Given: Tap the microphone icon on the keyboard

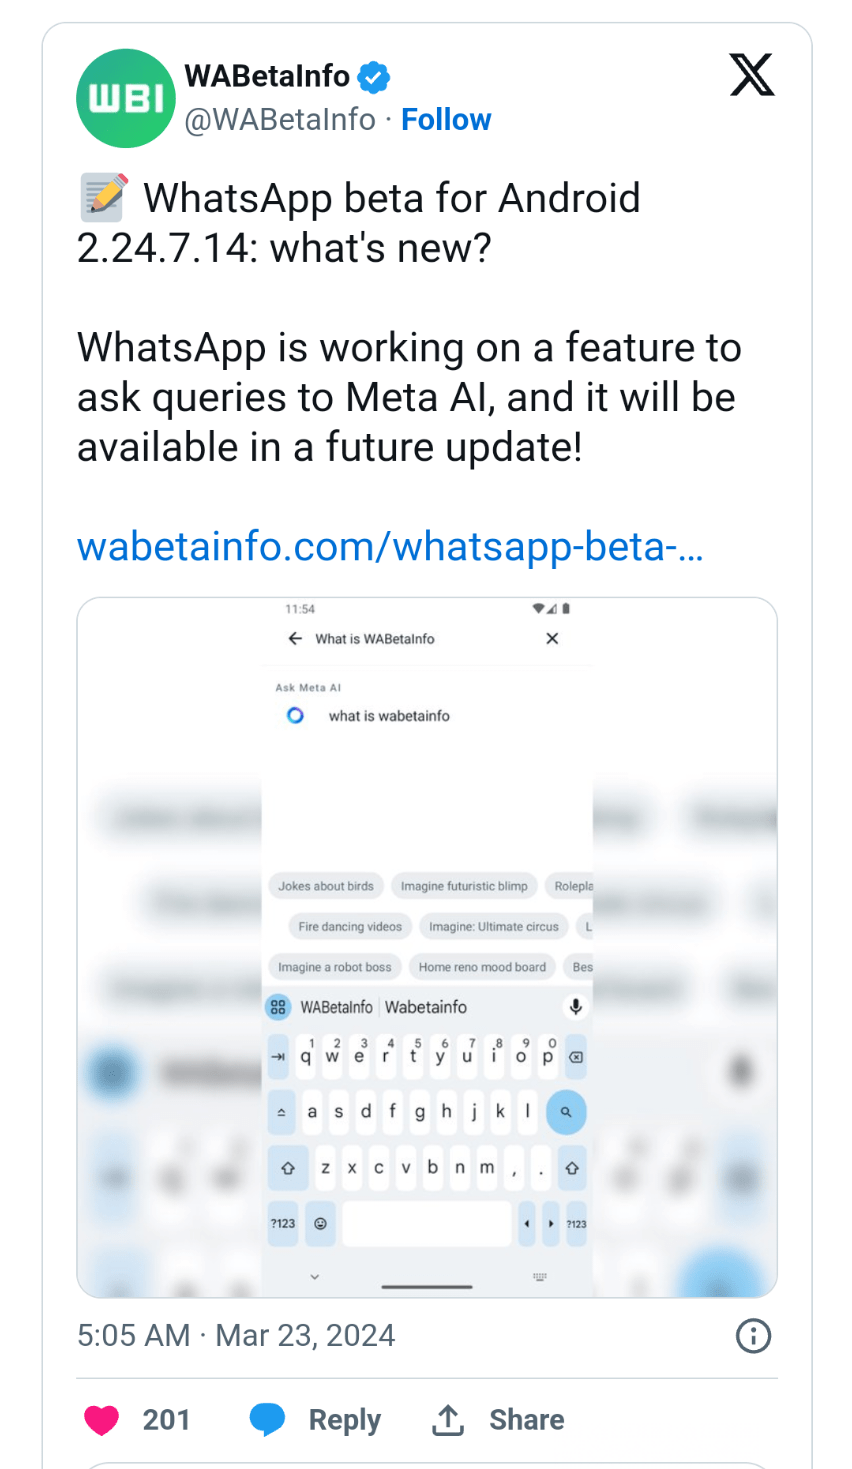Looking at the screenshot, I should coord(575,1006).
